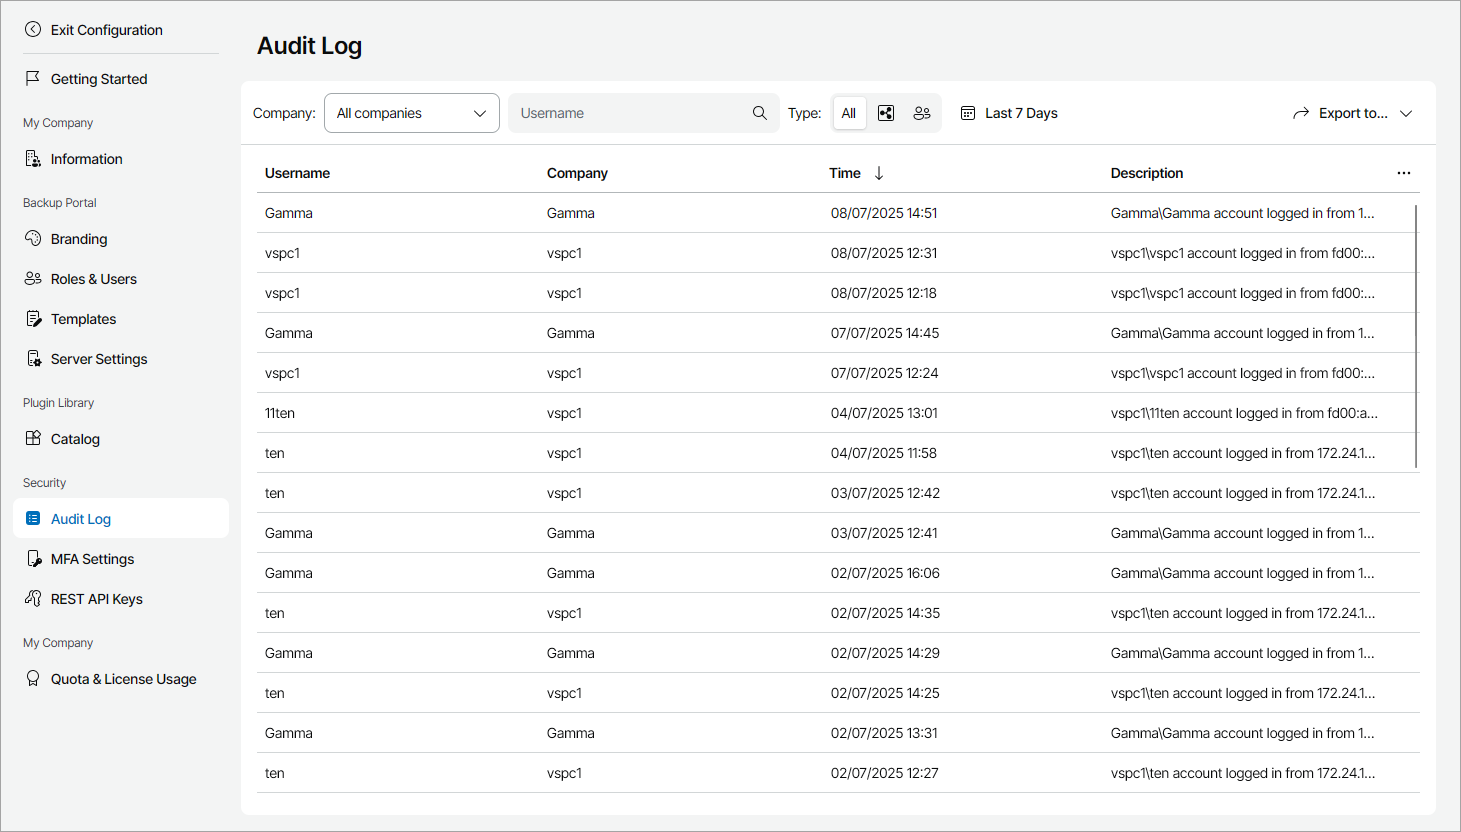The image size is (1461, 832).
Task: Open Server Settings
Action: (x=98, y=358)
